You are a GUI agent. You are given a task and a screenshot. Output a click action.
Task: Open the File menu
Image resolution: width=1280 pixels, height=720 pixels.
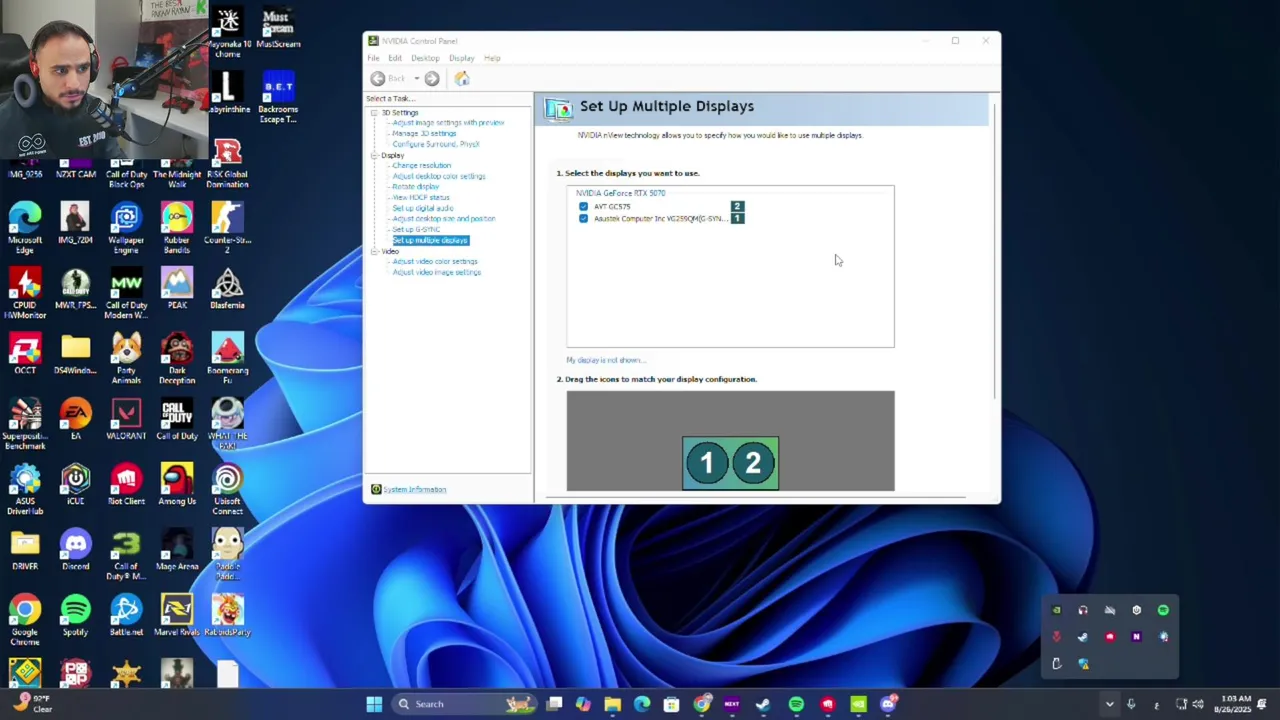click(x=373, y=58)
